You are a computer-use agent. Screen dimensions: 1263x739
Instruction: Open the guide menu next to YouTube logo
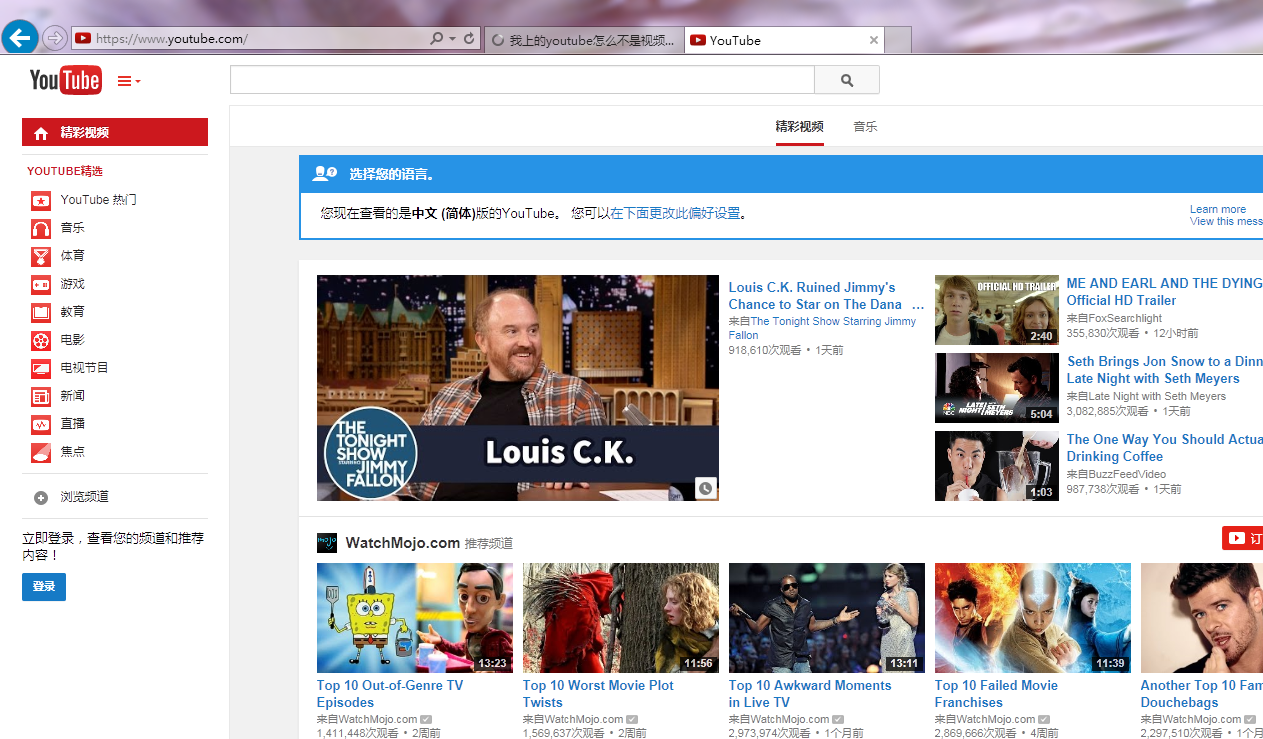click(129, 81)
